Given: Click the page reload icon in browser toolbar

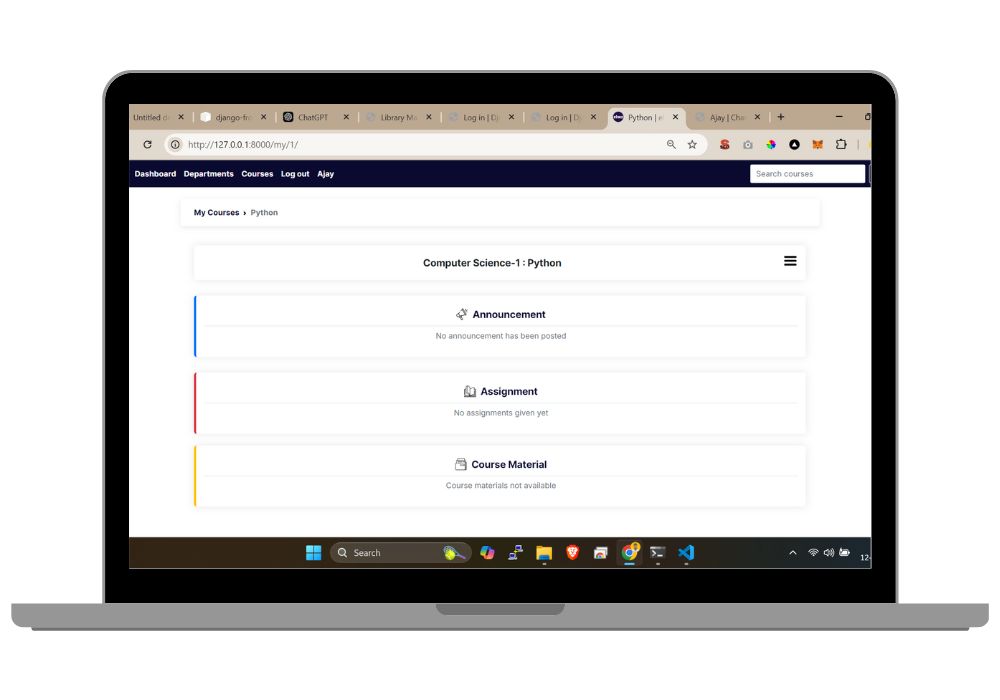Looking at the screenshot, I should click(x=147, y=144).
